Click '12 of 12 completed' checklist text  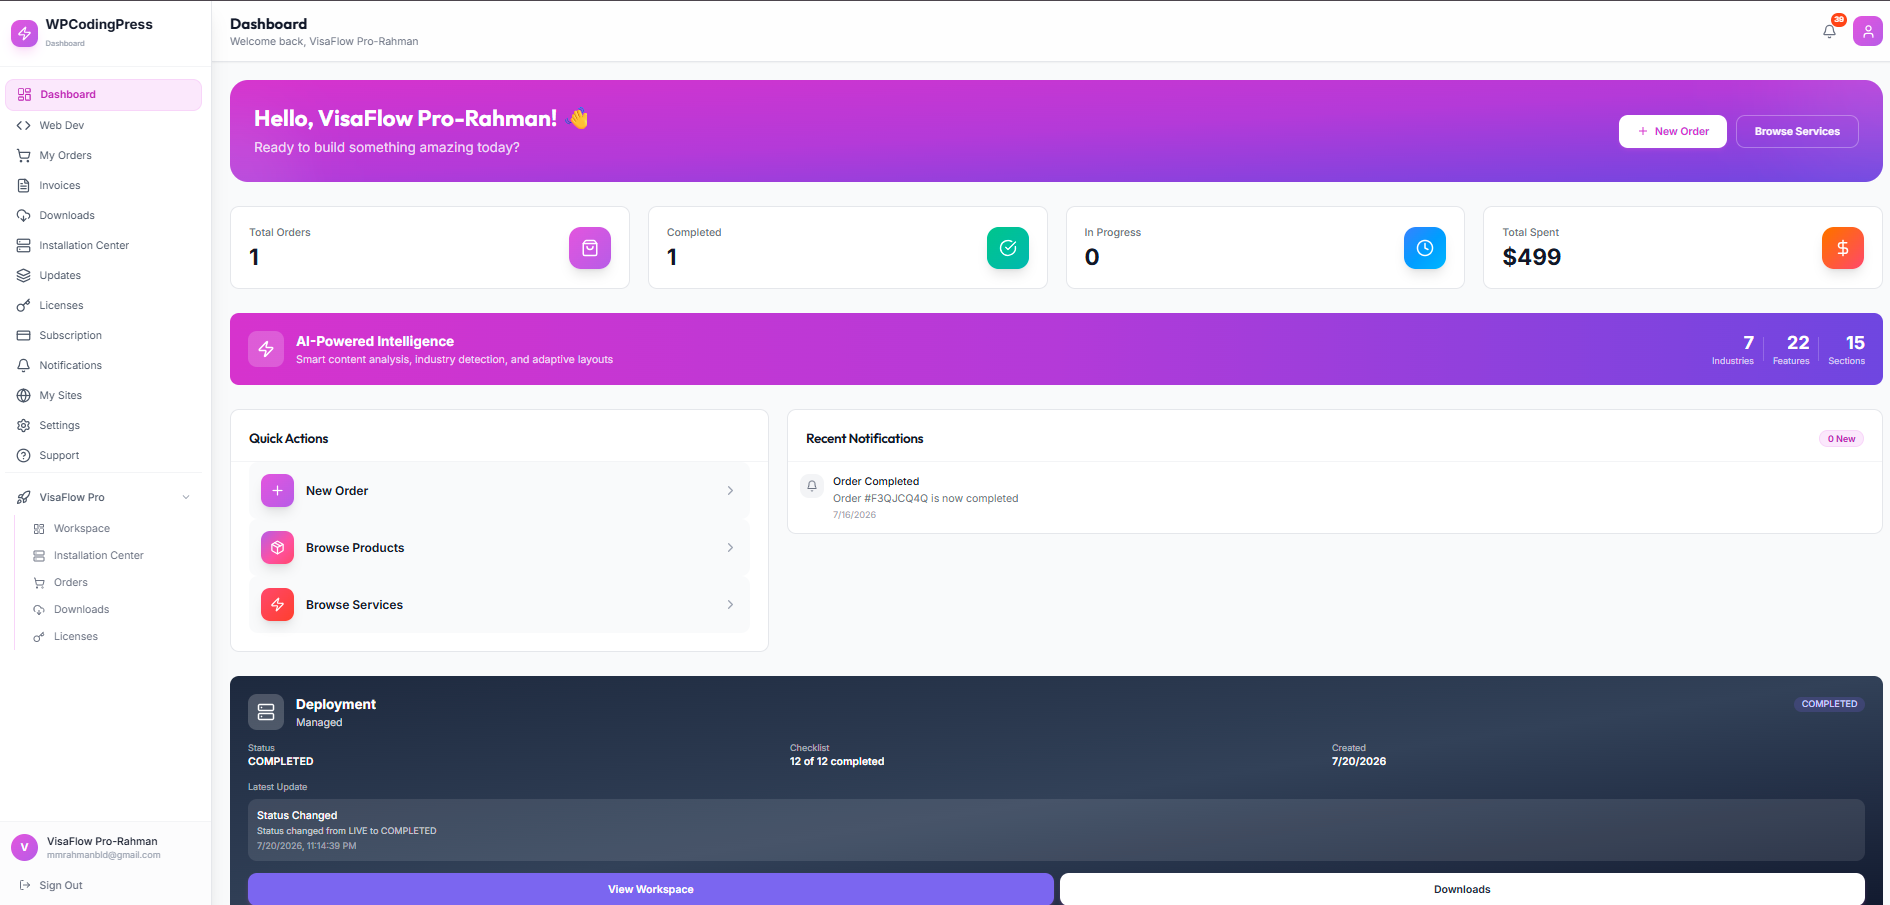point(837,762)
